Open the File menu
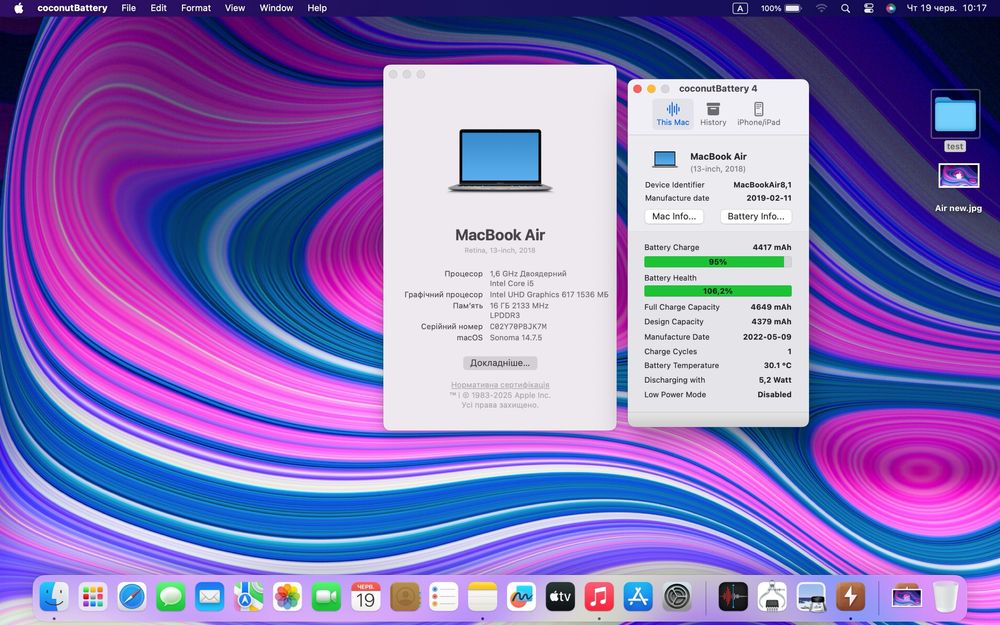The image size is (1000, 625). tap(128, 8)
